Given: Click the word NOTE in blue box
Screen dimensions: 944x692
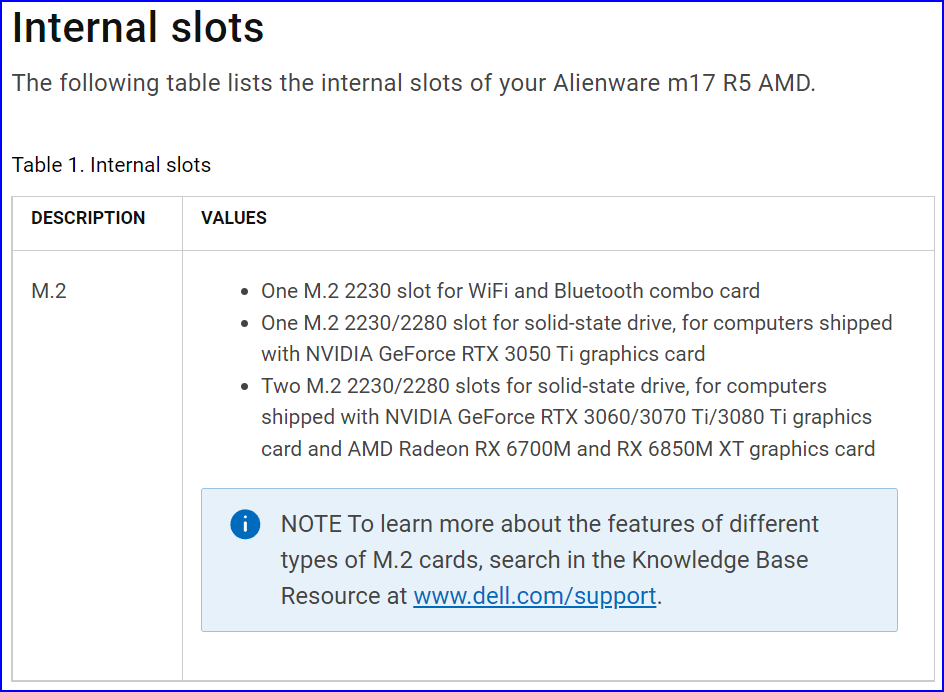Looking at the screenshot, I should tap(311, 524).
